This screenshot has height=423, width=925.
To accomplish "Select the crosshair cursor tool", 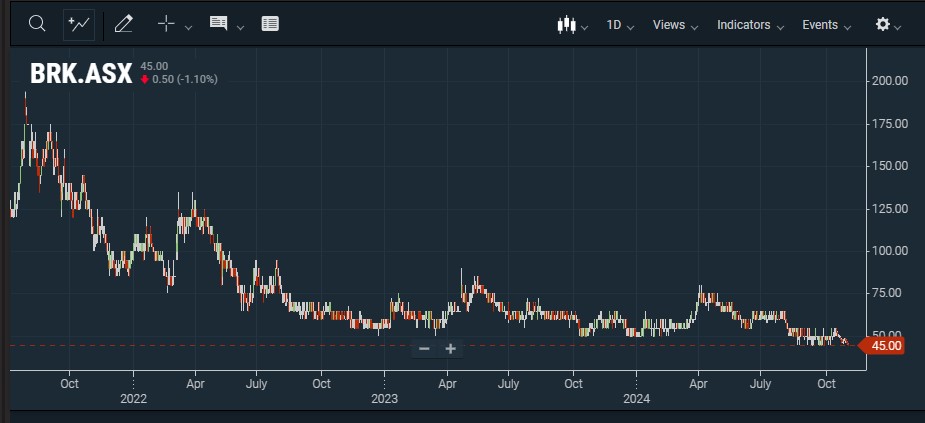I will [x=166, y=24].
